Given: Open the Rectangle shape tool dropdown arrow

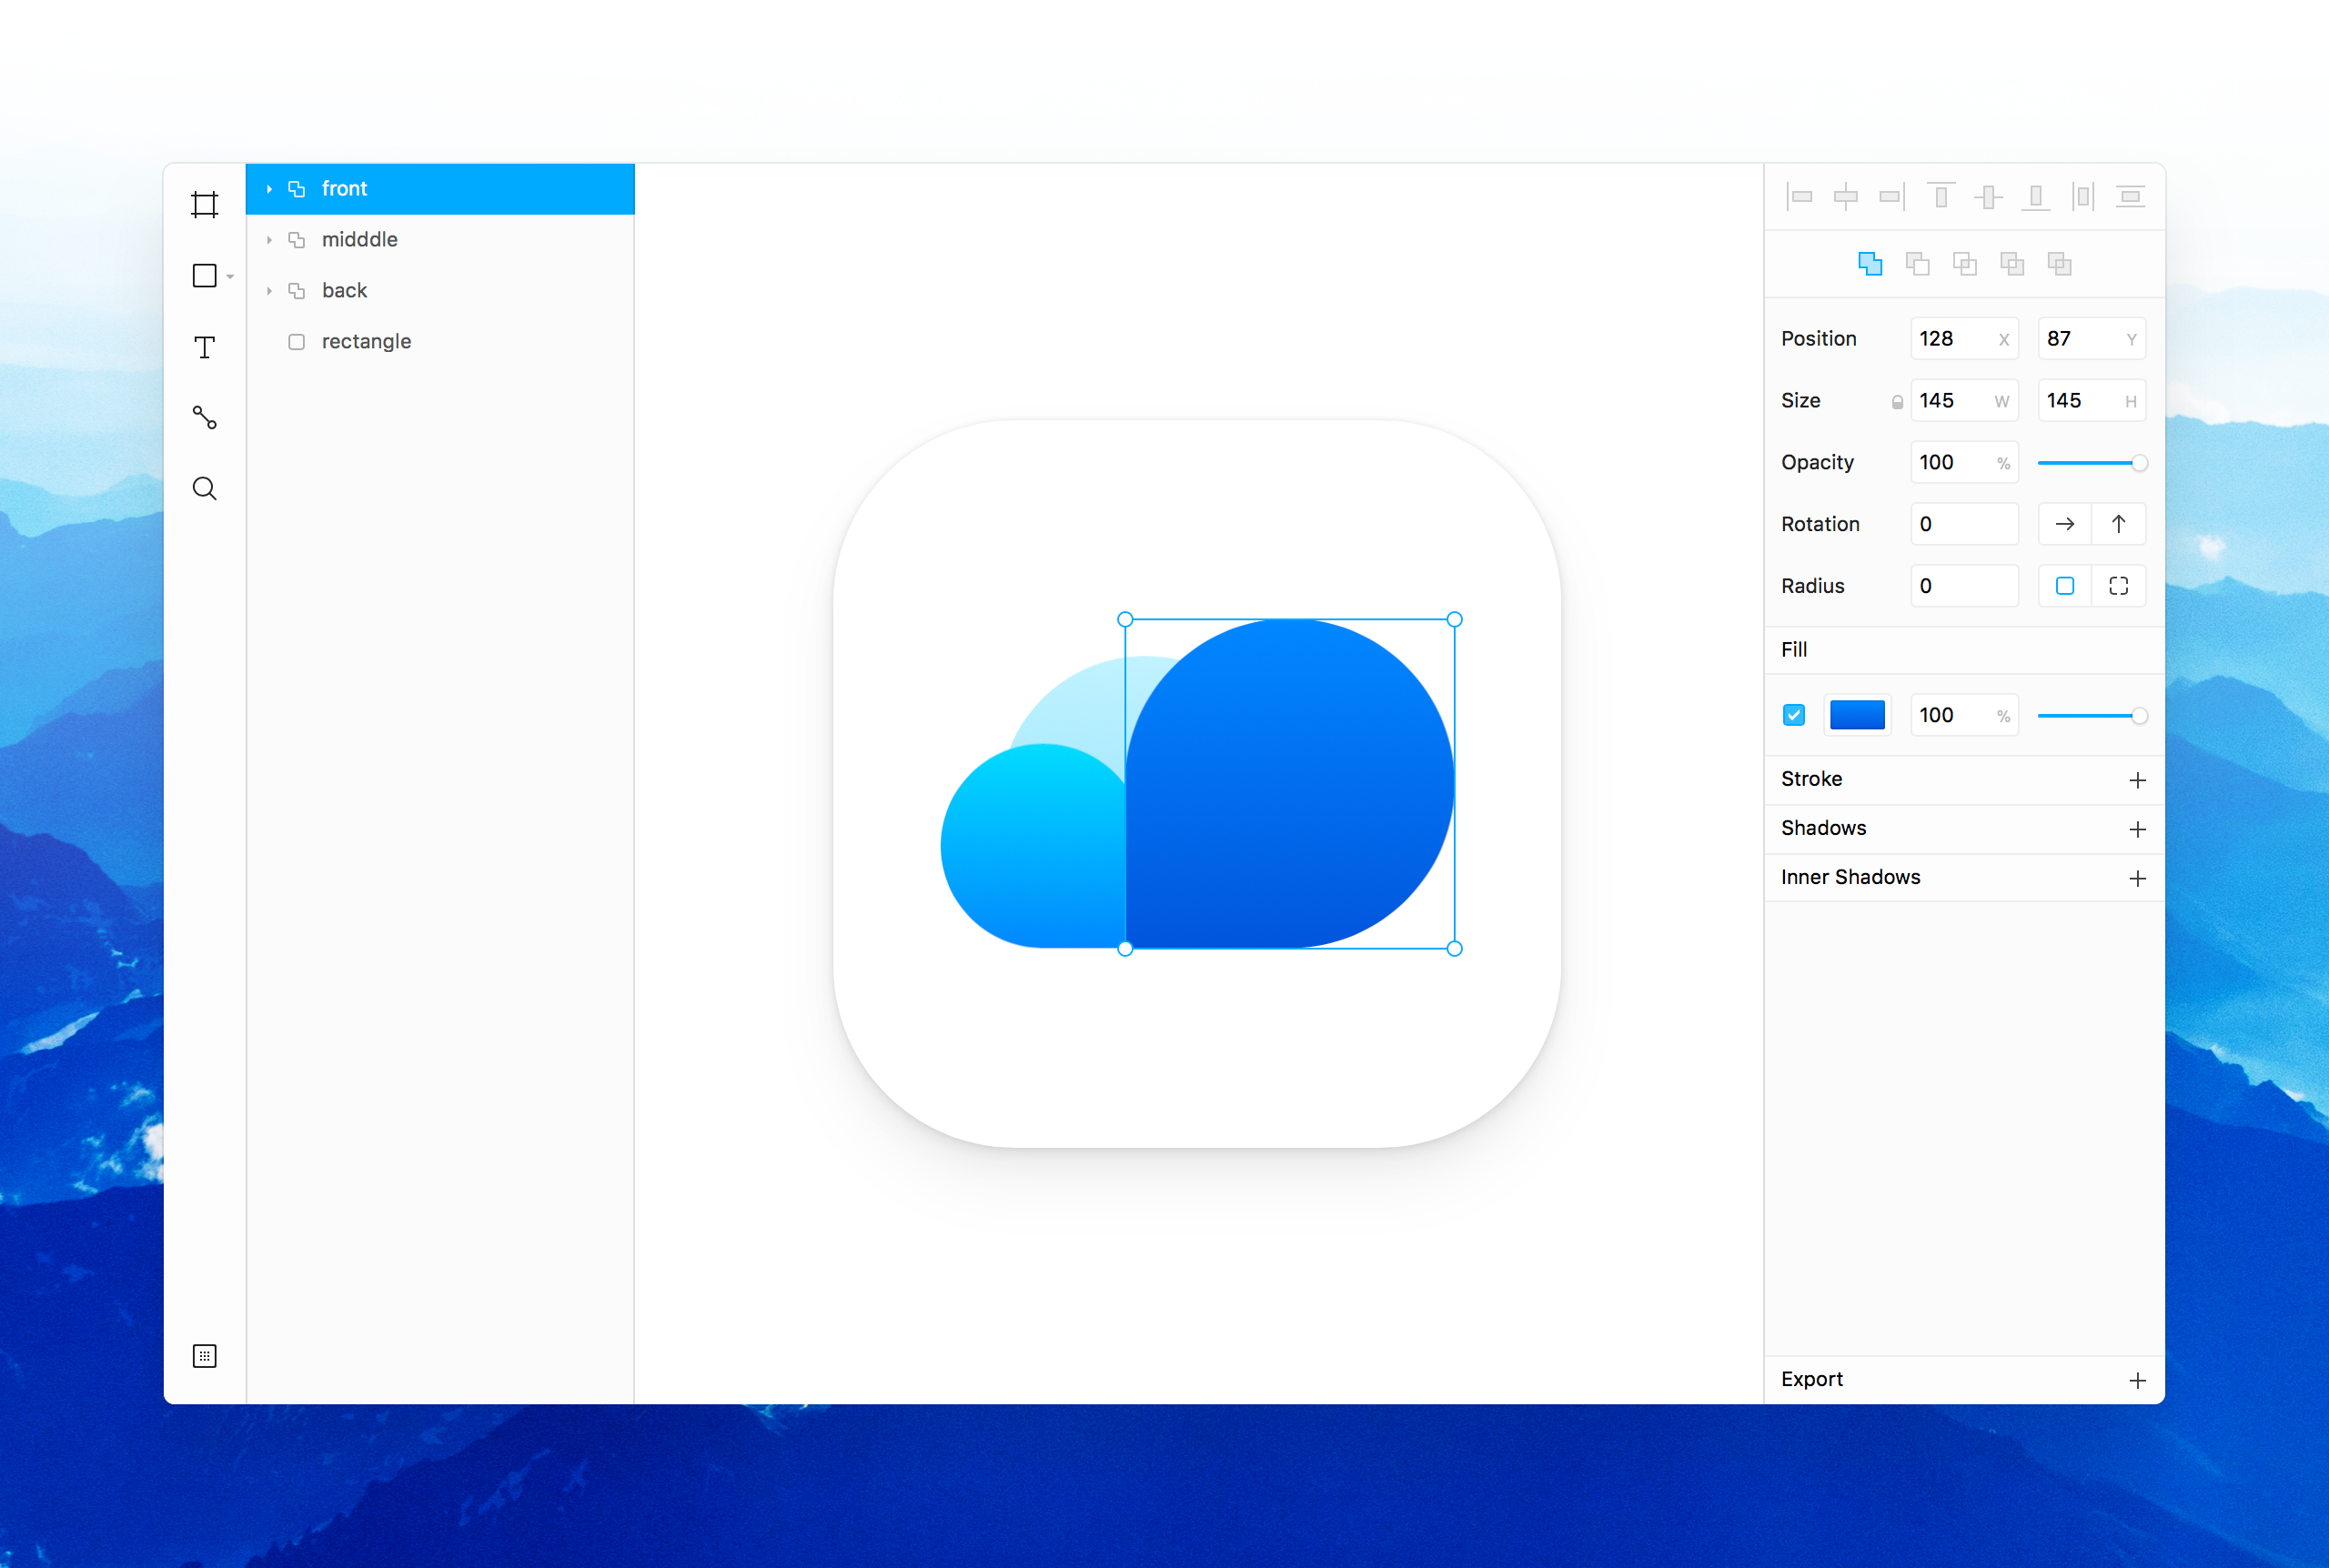Looking at the screenshot, I should pyautogui.click(x=230, y=277).
